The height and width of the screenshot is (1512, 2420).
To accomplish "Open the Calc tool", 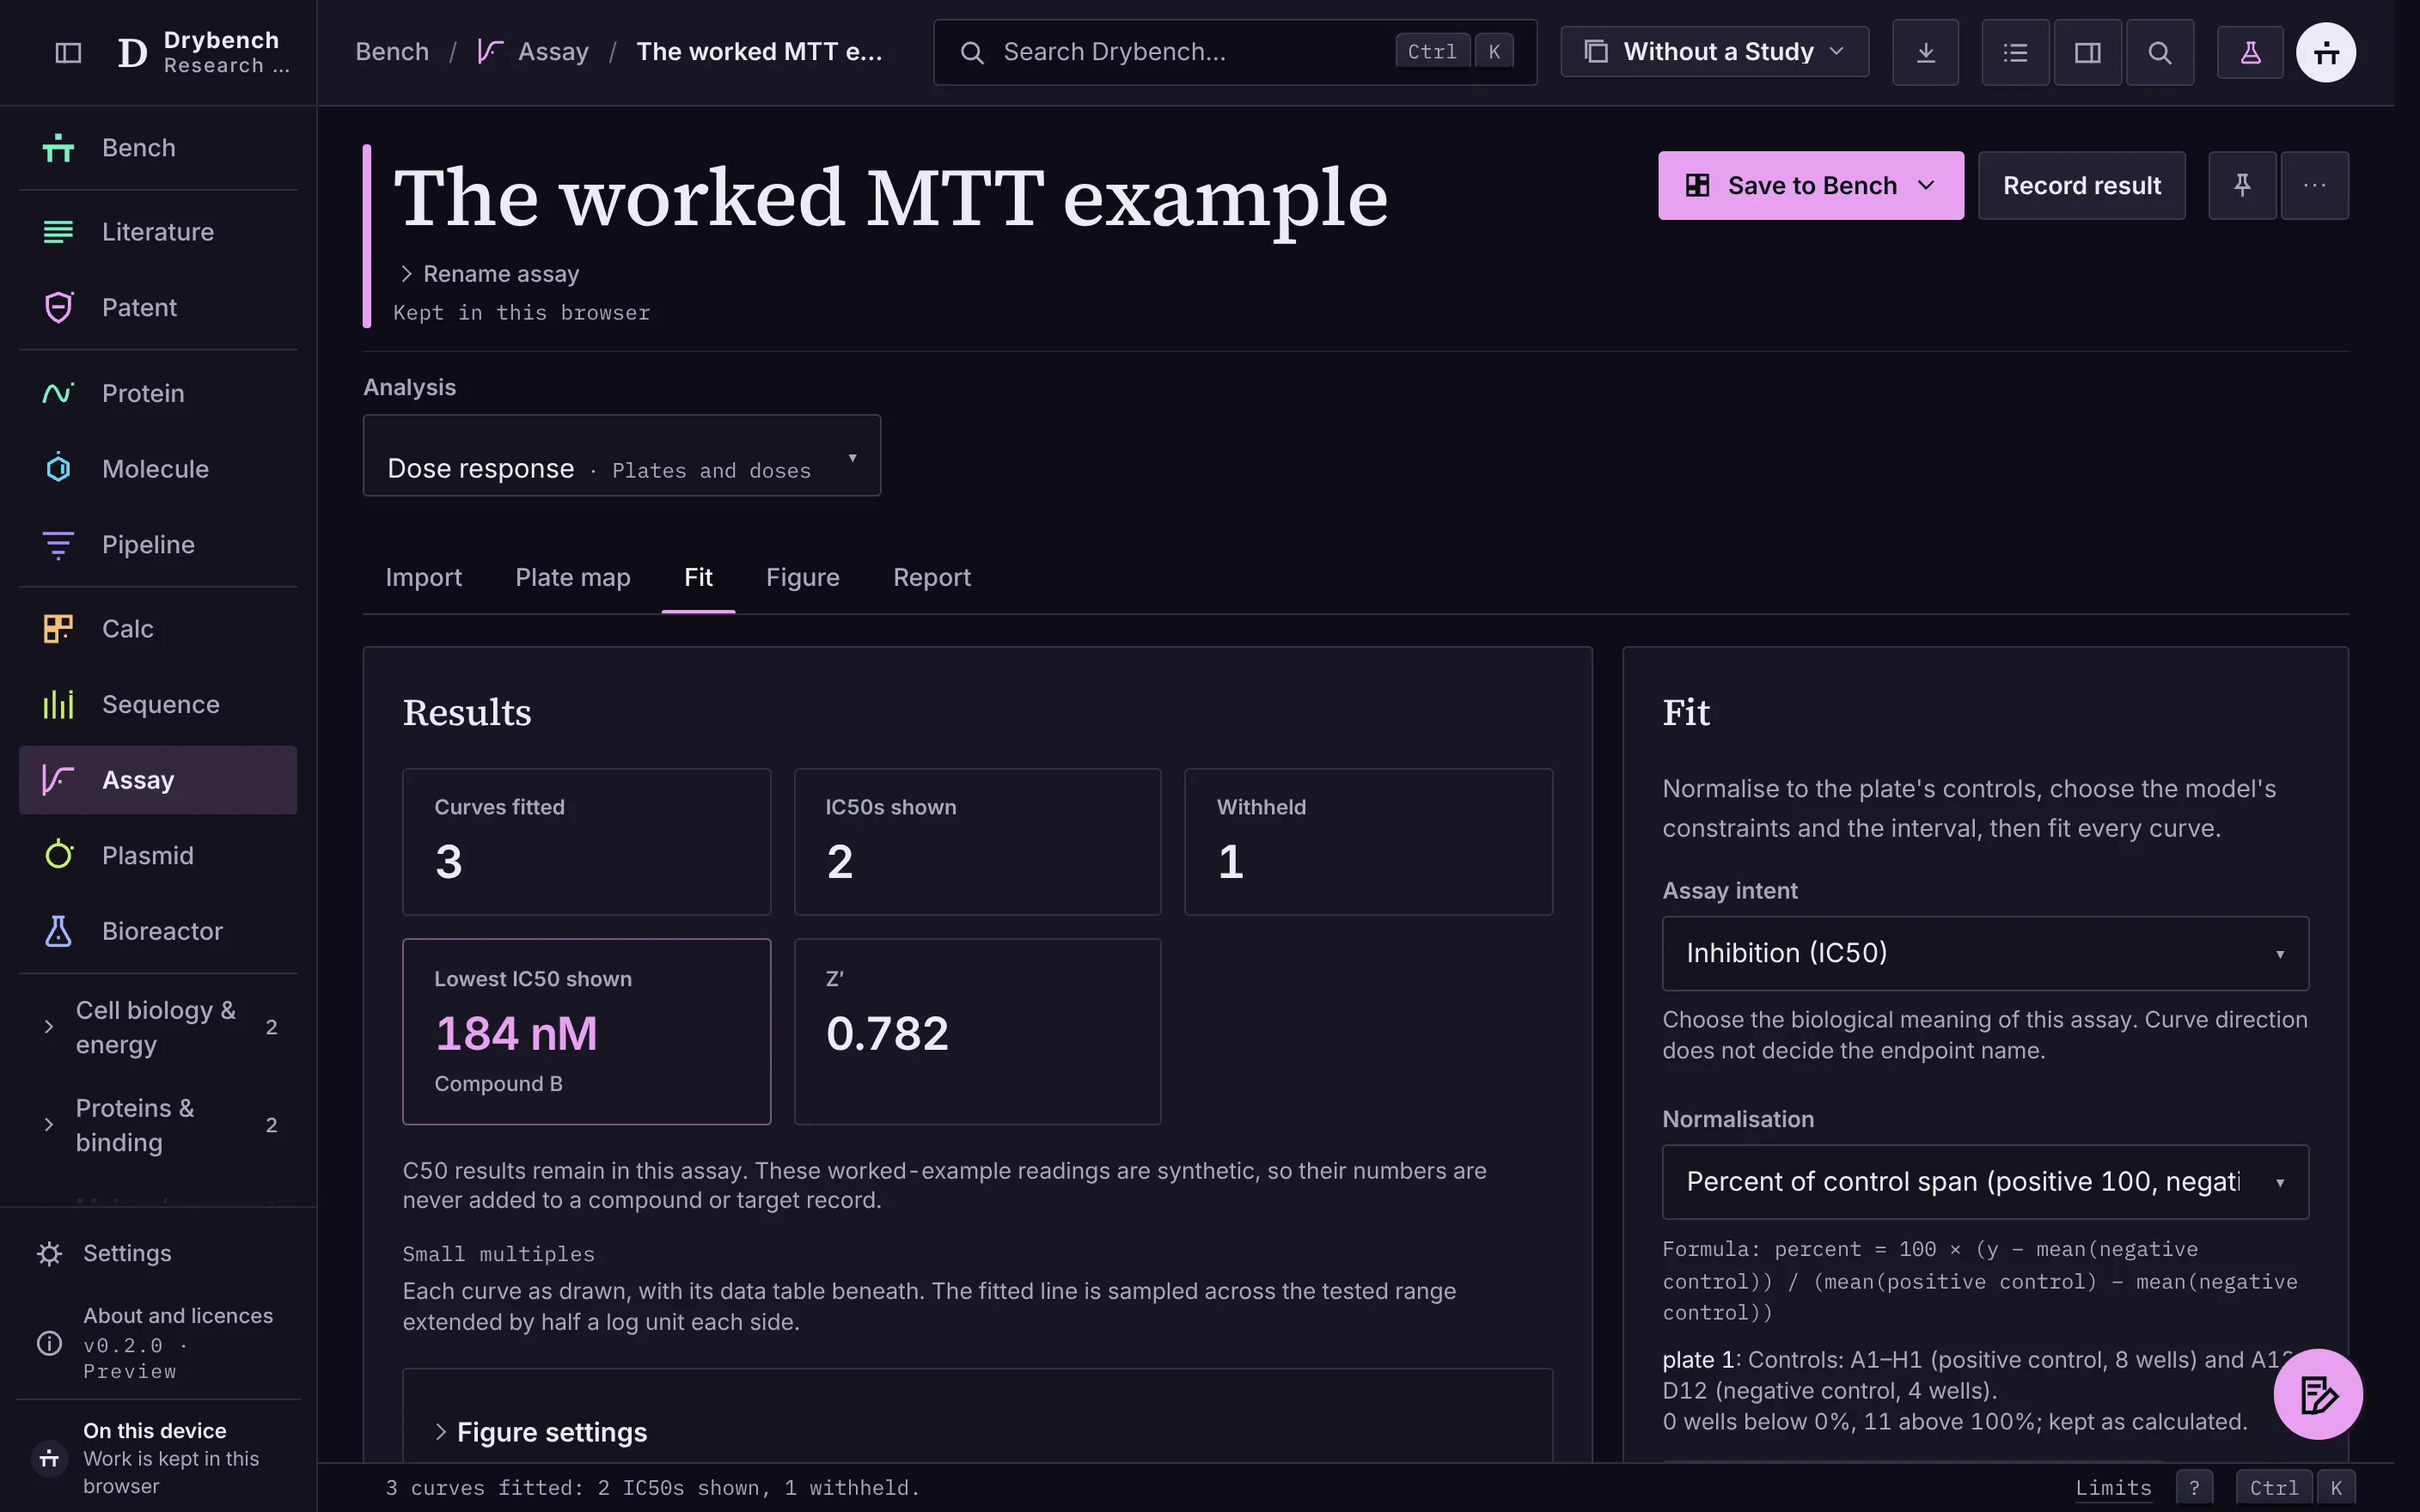I will click(x=158, y=629).
